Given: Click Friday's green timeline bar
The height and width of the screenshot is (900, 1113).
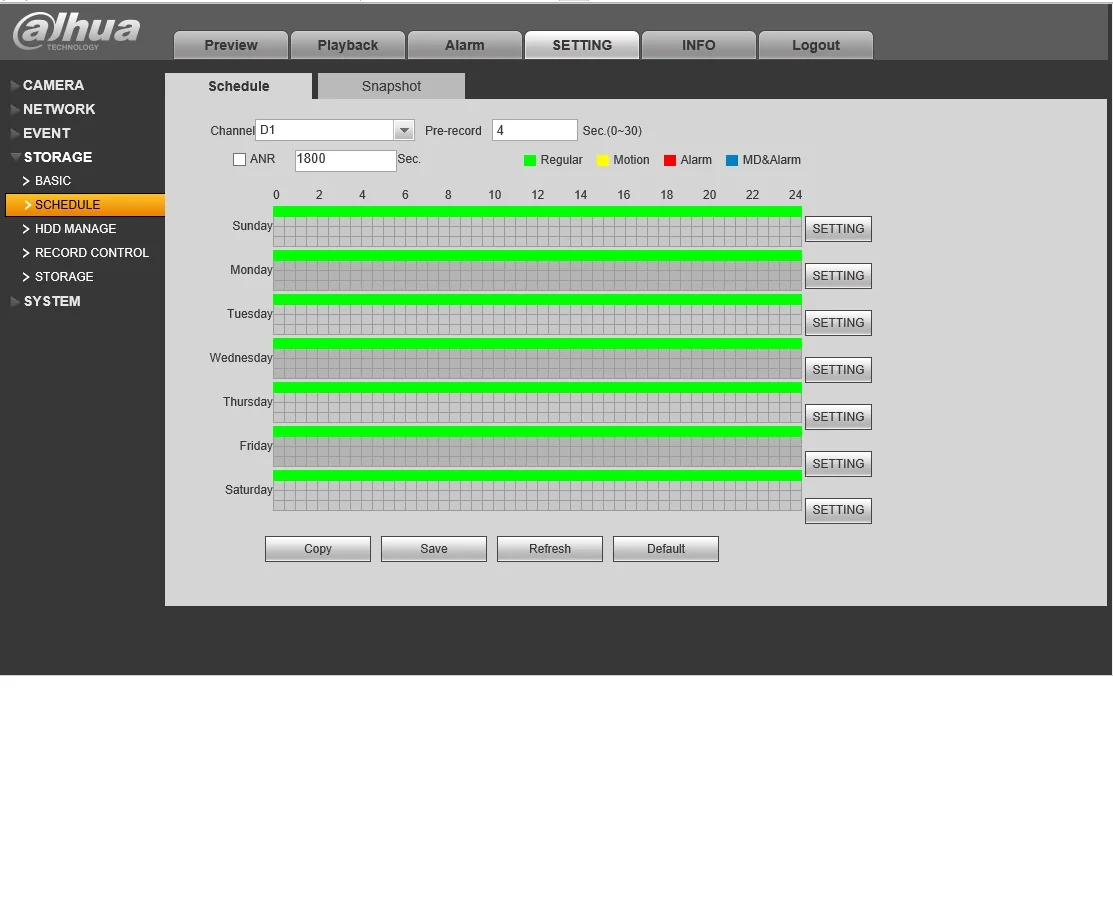Looking at the screenshot, I should point(537,432).
